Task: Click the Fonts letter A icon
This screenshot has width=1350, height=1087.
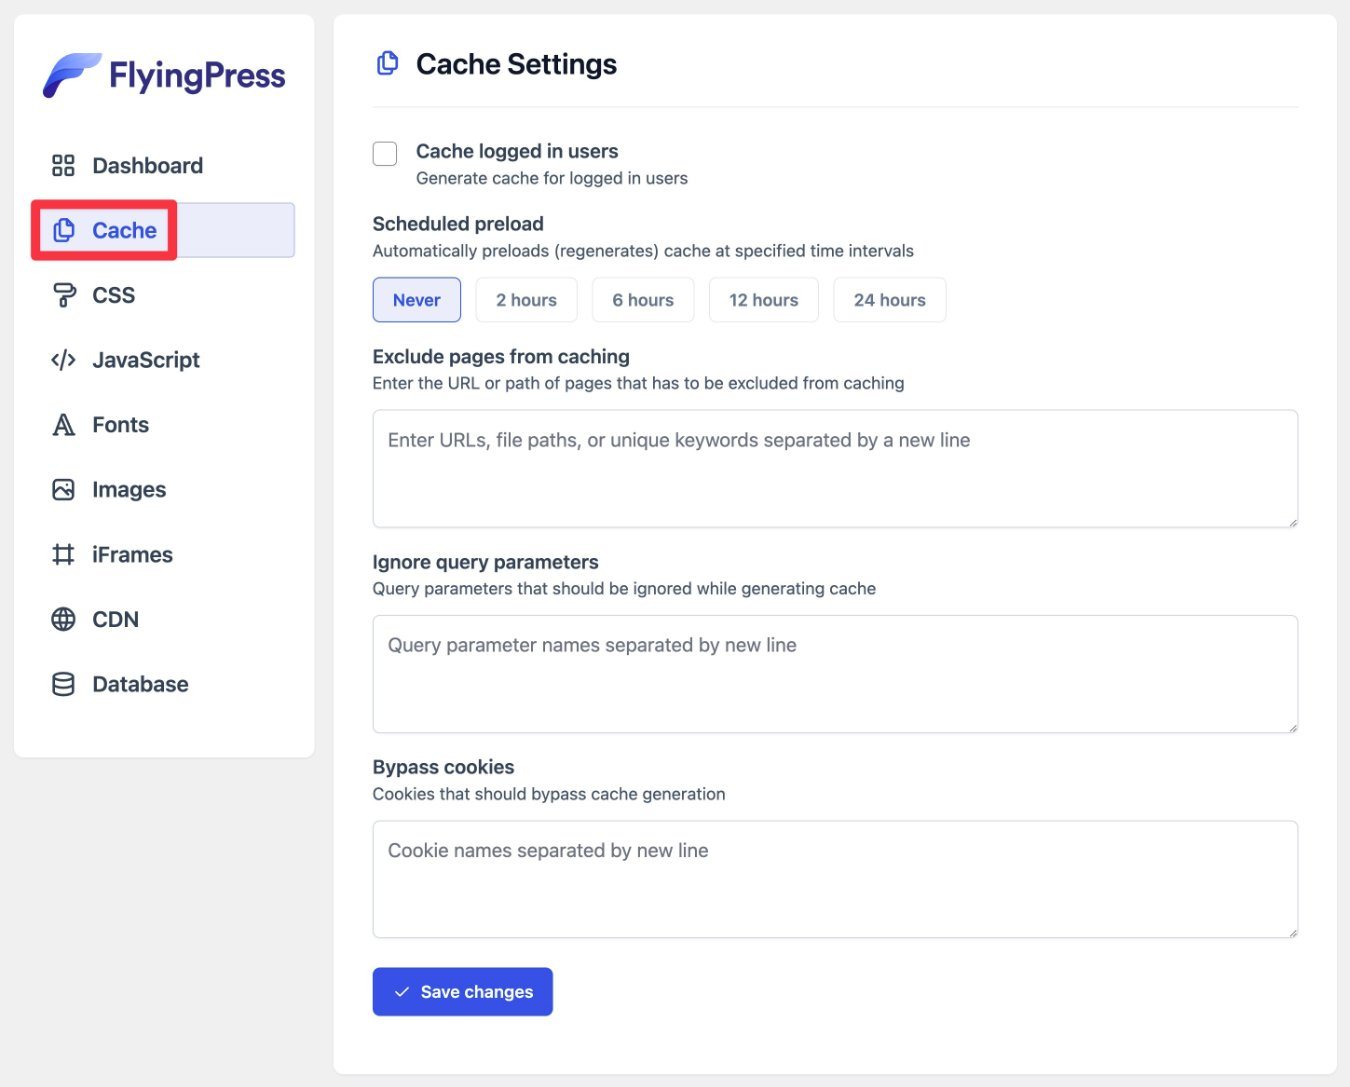Action: 63,425
